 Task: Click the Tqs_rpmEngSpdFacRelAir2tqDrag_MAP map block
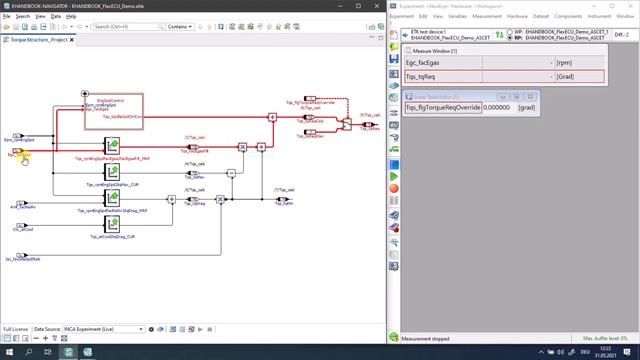tap(112, 198)
